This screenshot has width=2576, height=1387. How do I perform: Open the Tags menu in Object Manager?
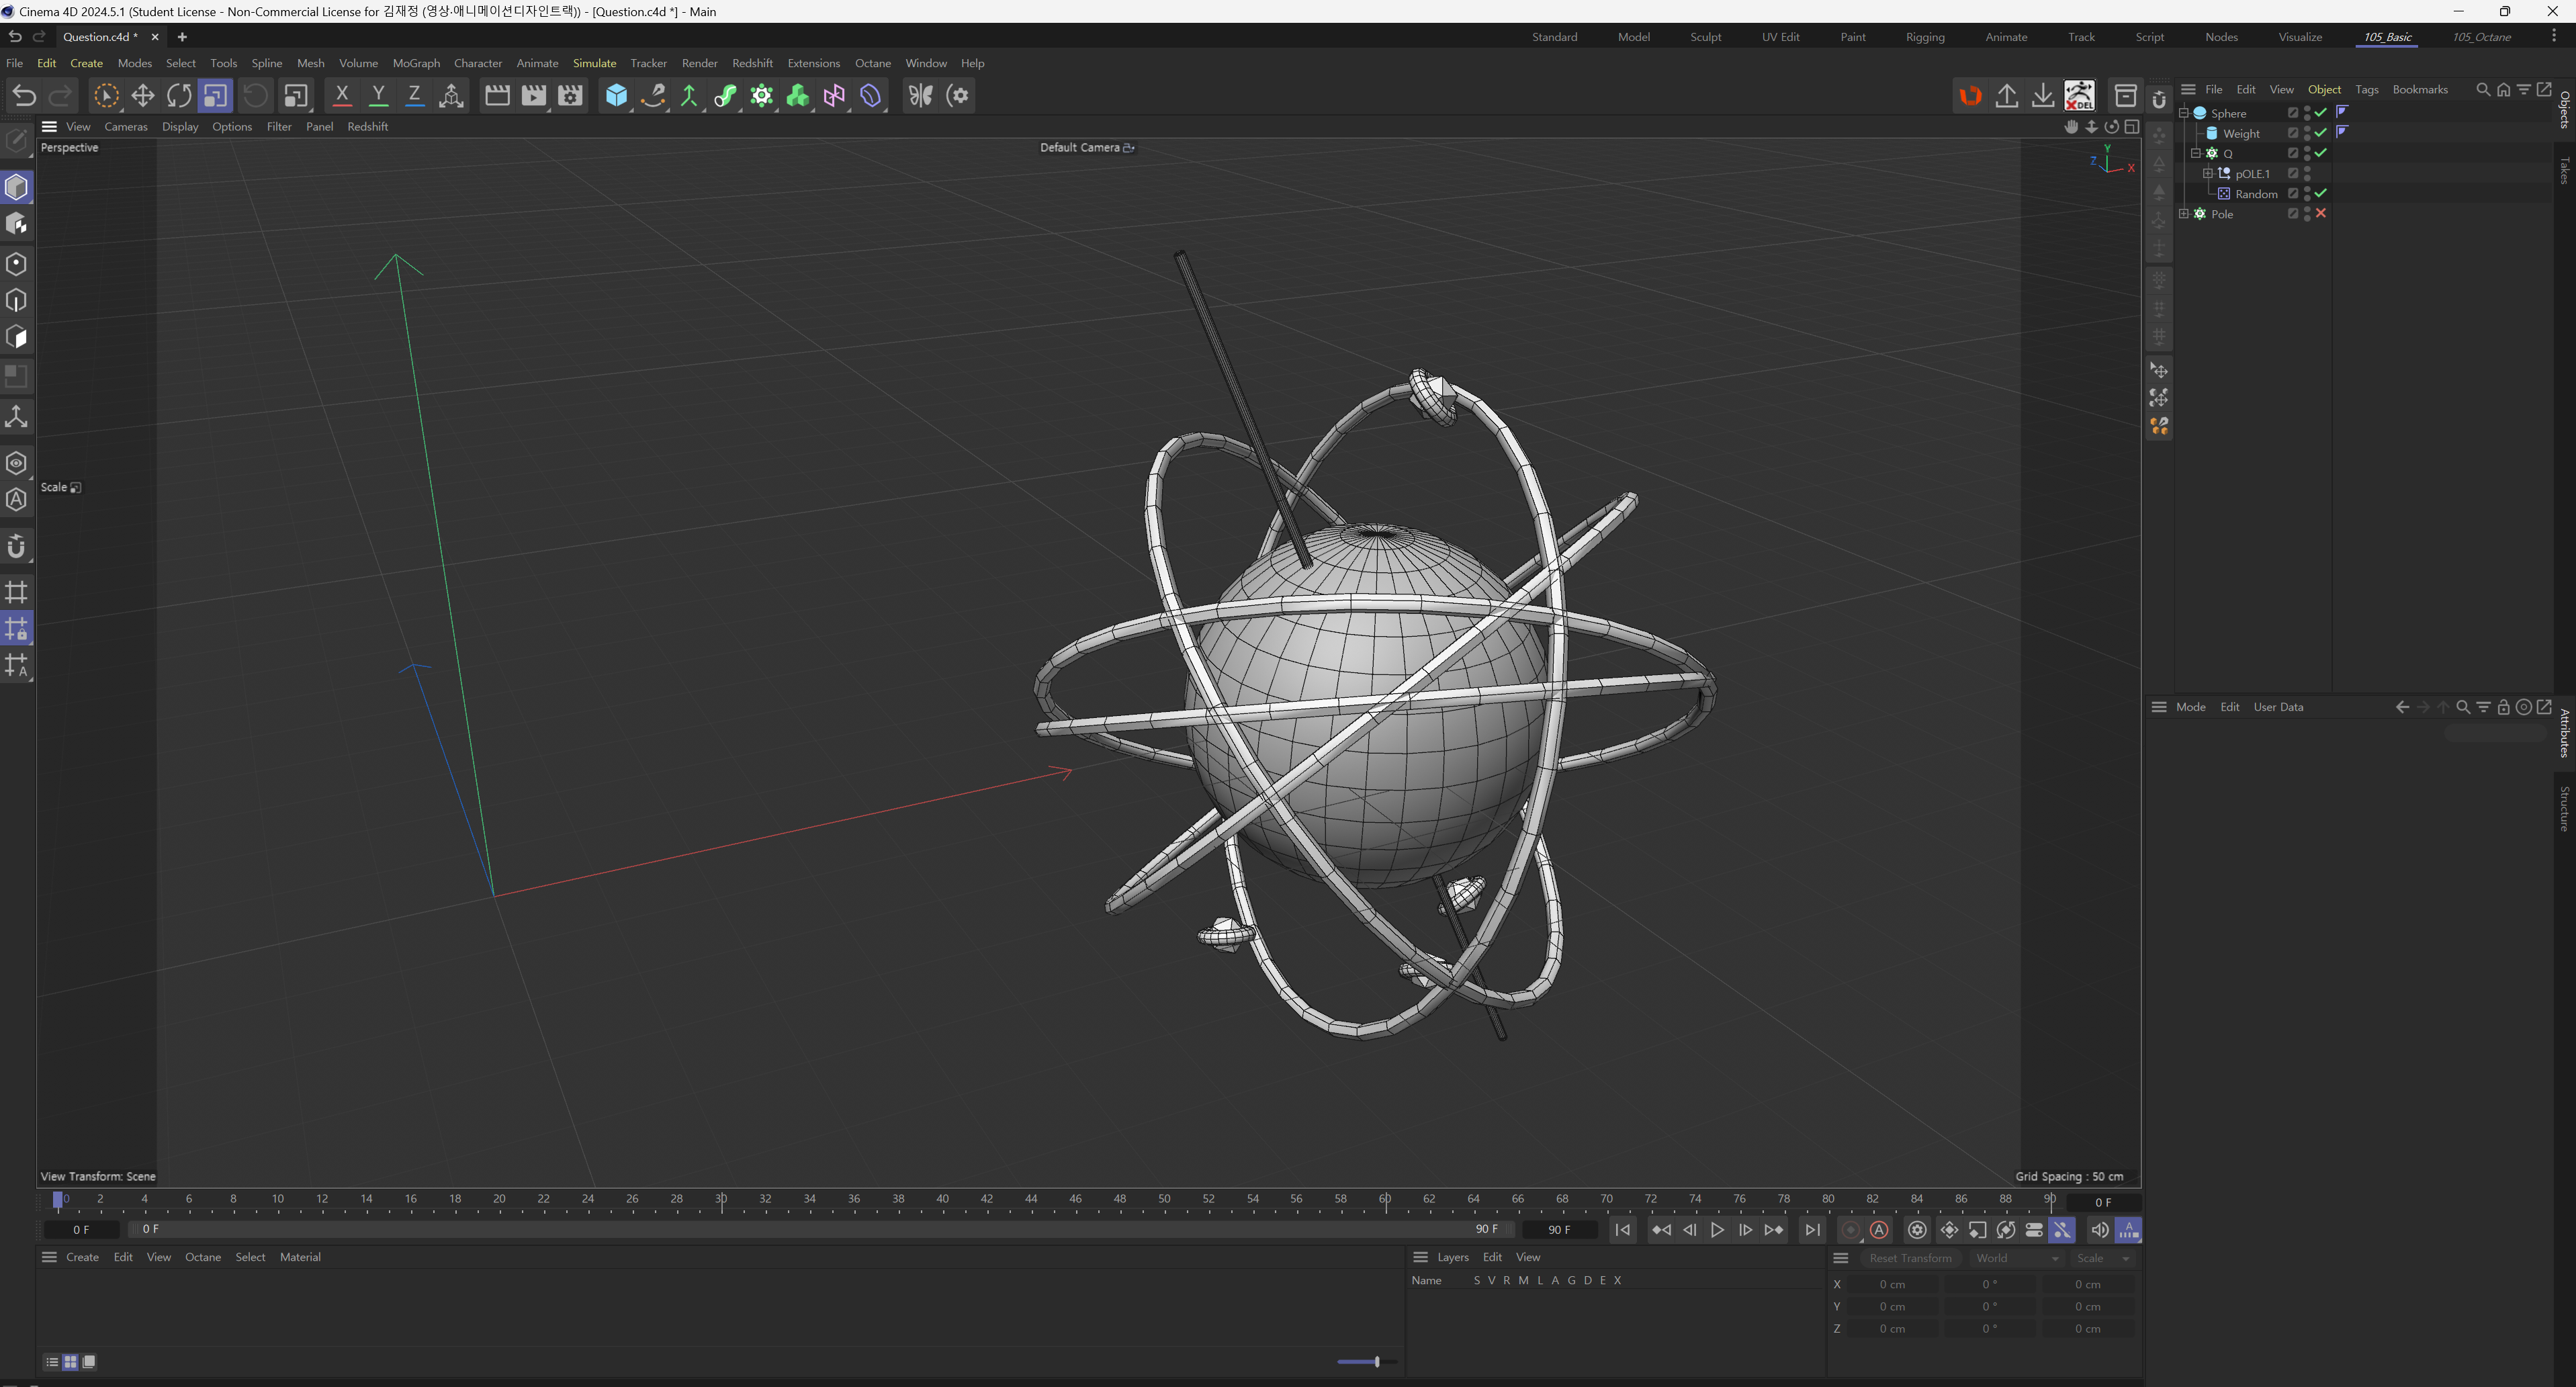click(2366, 90)
